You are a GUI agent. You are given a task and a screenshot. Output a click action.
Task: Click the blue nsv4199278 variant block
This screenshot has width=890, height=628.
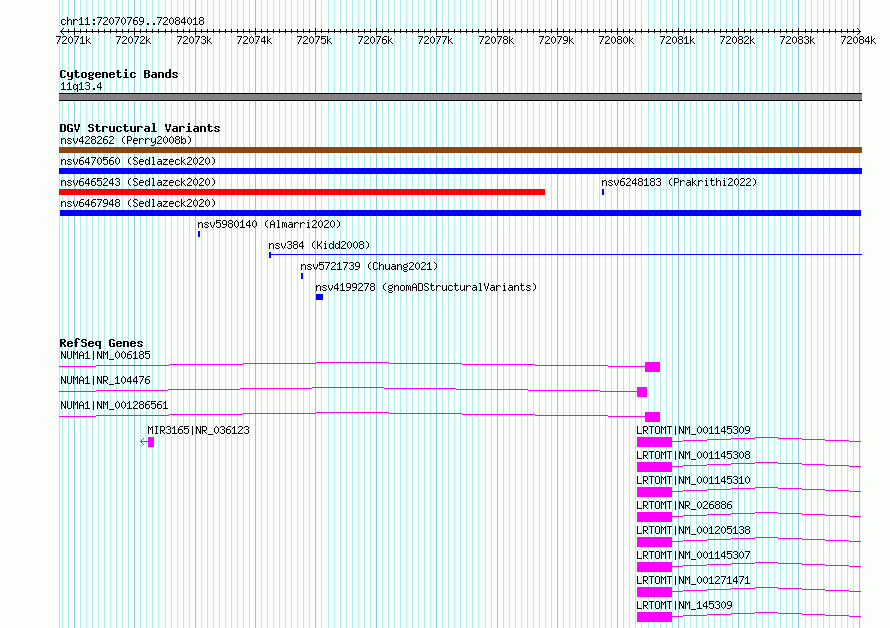tap(320, 297)
